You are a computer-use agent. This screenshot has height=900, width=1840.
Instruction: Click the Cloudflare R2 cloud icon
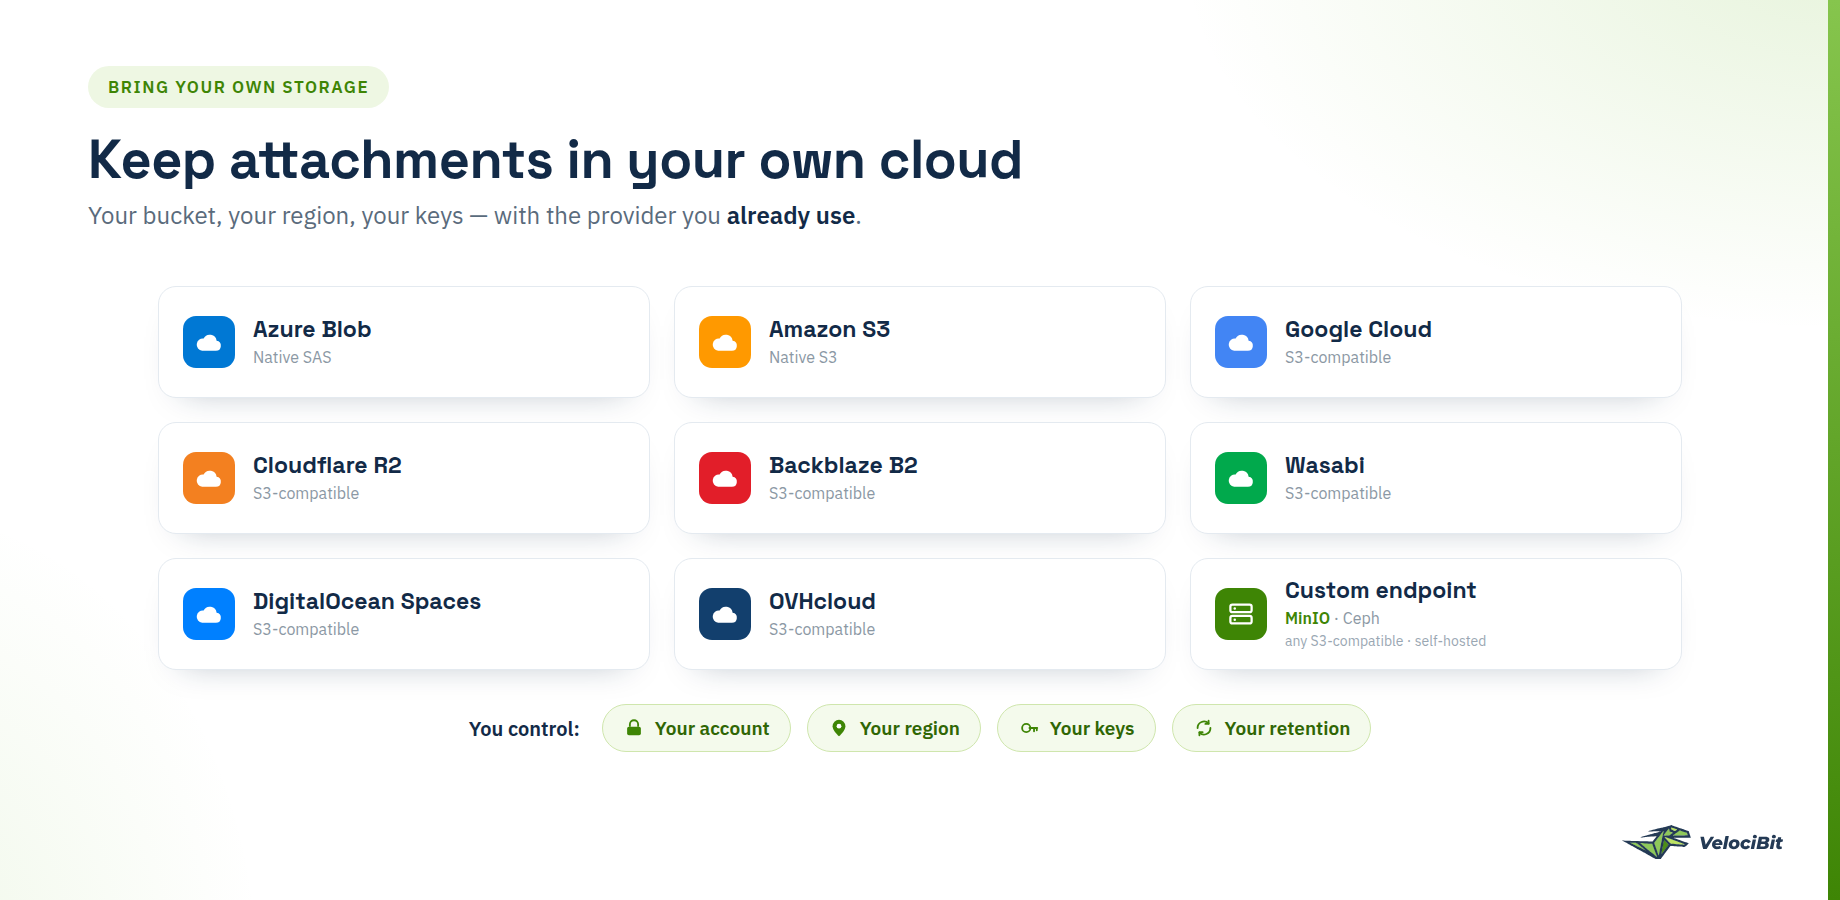tap(209, 478)
